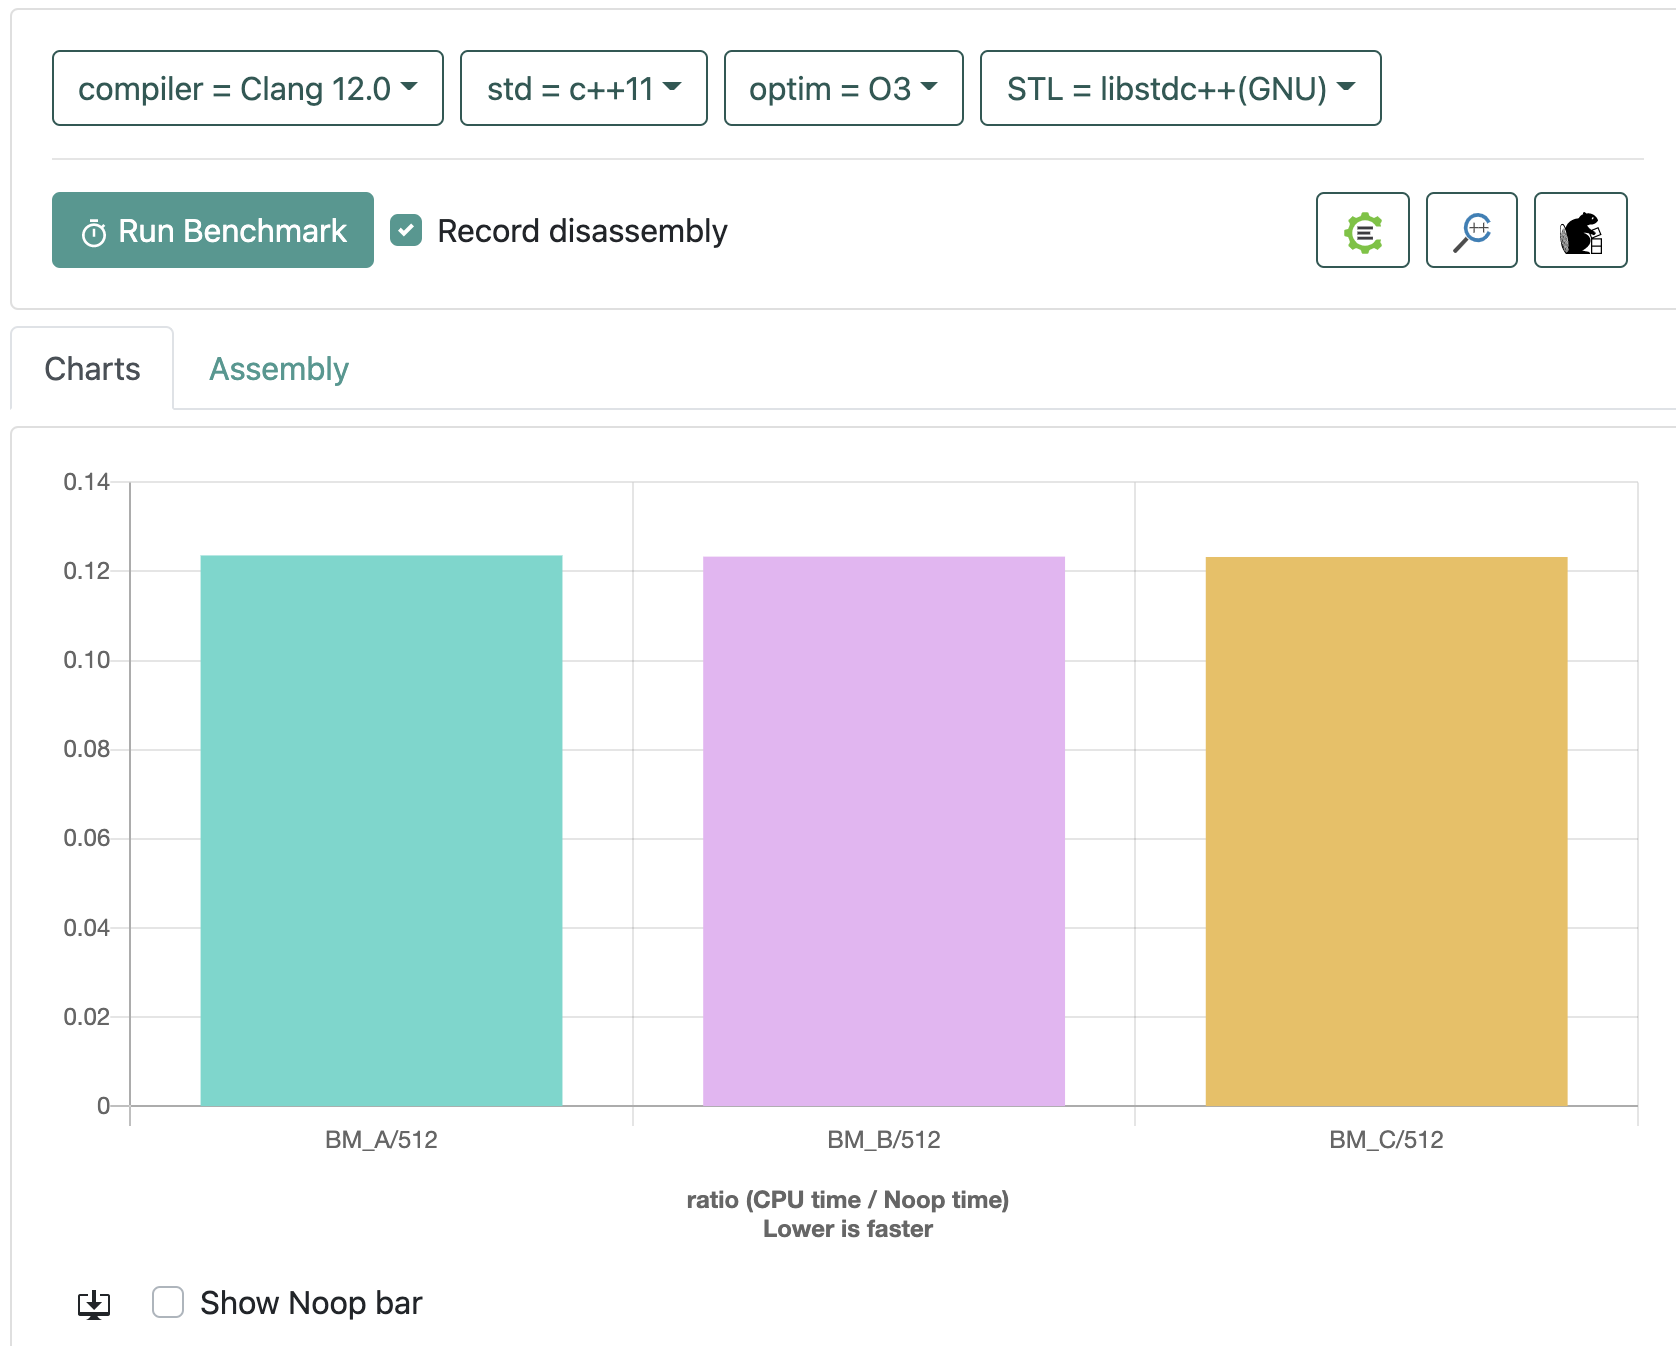Screen dimensions: 1676x1346
Task: Open the compiler = Clang 12.0 dropdown
Action: 248,88
